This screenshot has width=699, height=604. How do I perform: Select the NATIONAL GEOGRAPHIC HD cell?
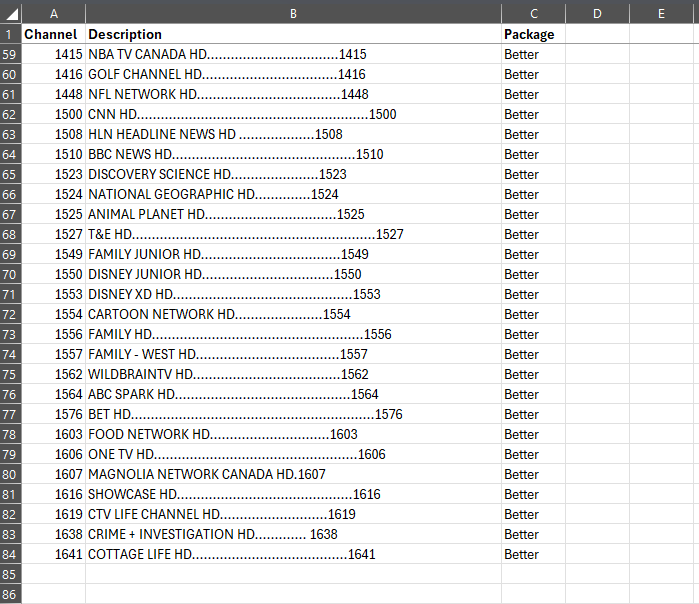point(293,194)
